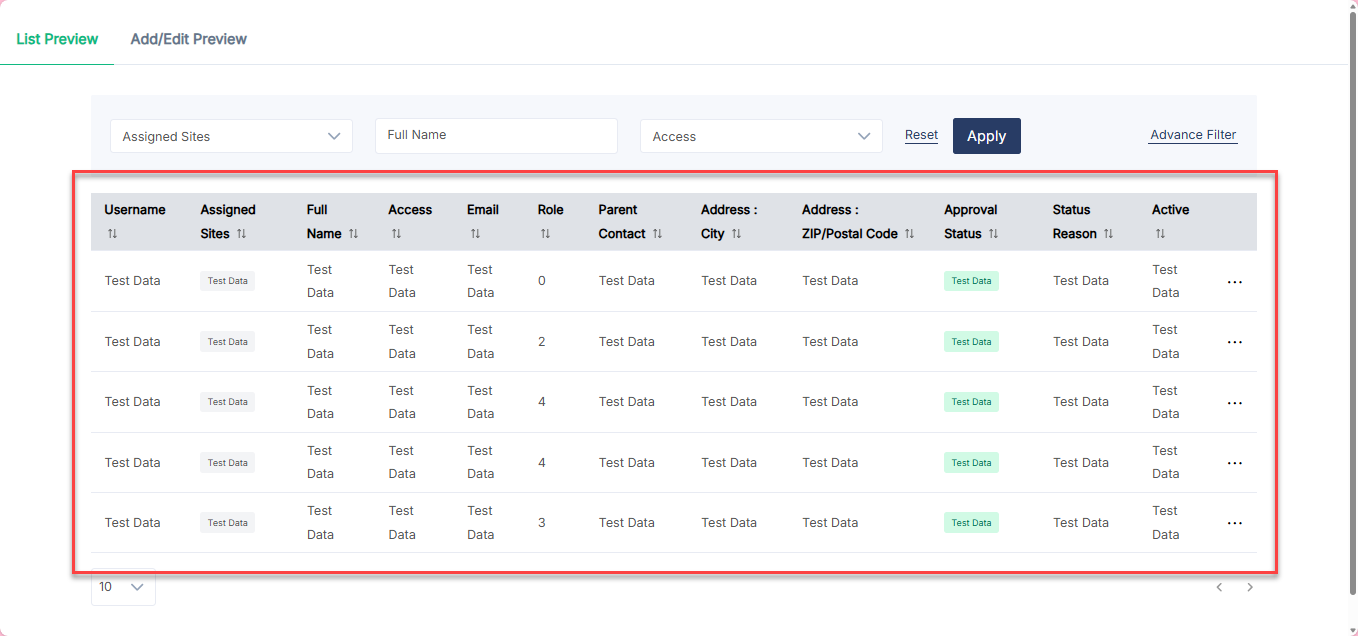Image resolution: width=1358 pixels, height=636 pixels.
Task: Sort by Address ZIP/Postal Code column
Action: pyautogui.click(x=909, y=234)
